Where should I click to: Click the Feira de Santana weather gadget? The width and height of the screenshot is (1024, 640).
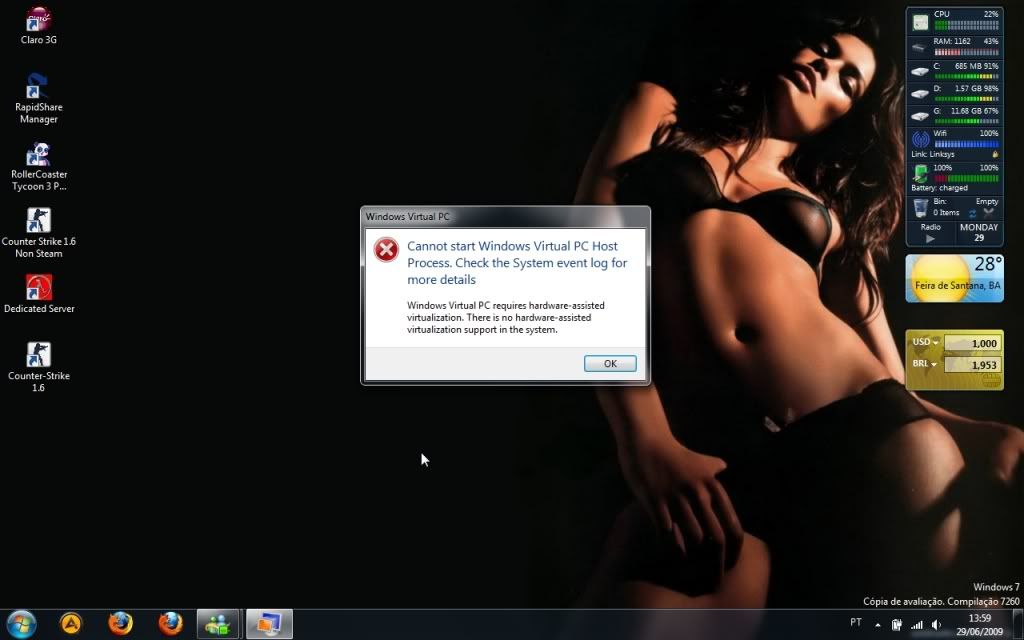click(954, 278)
